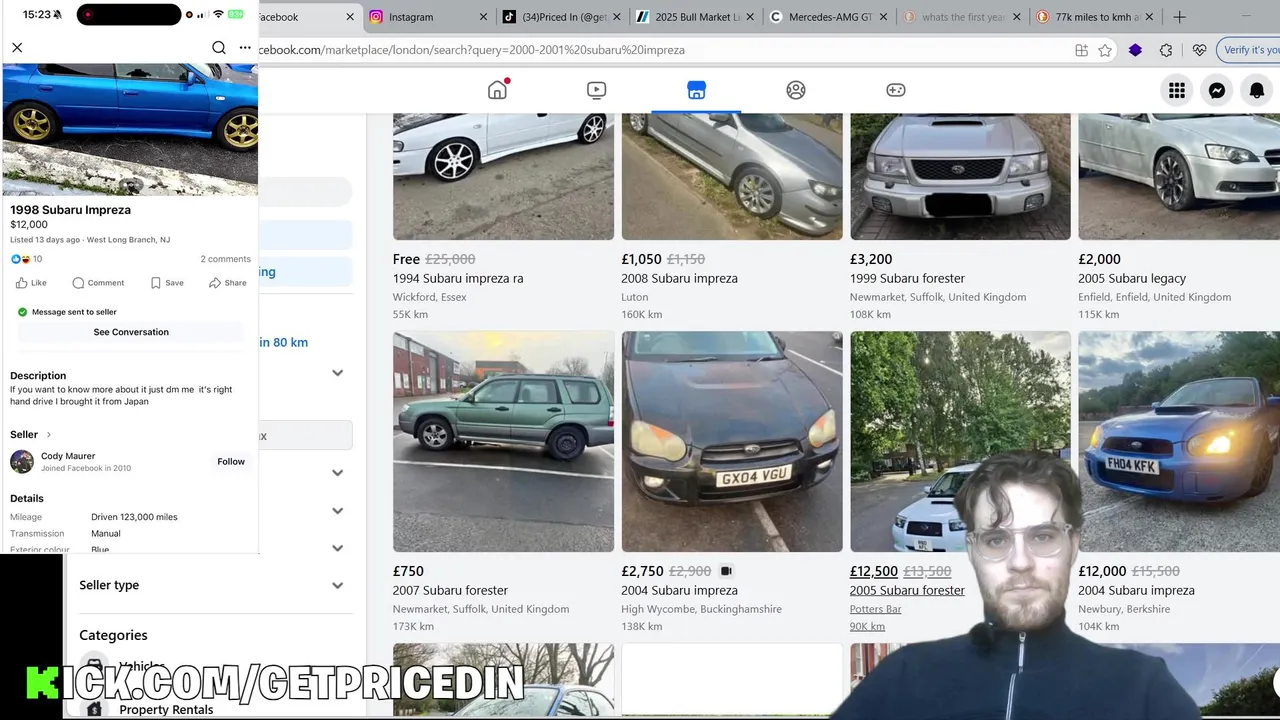Close the 77k miles to kmh tab

pyautogui.click(x=1151, y=17)
